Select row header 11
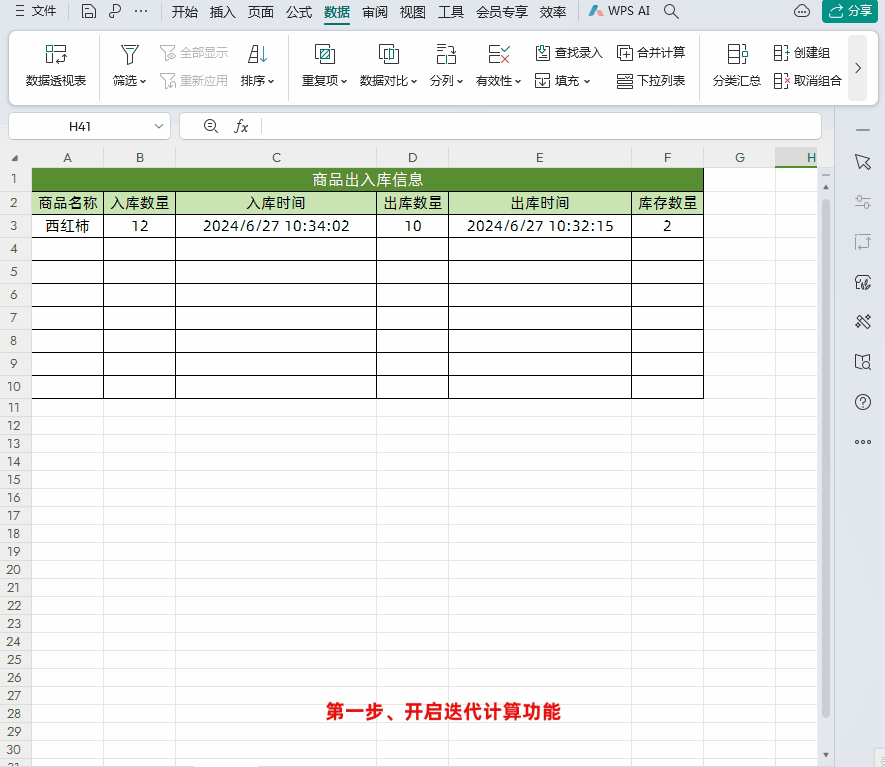This screenshot has height=767, width=885. [x=14, y=407]
